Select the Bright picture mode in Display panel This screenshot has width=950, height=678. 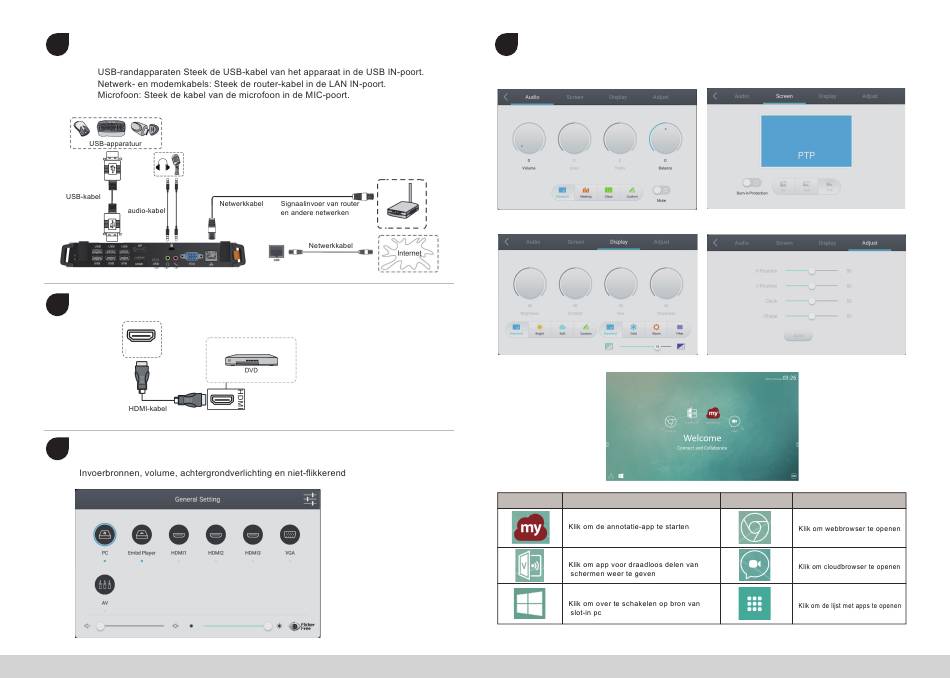(x=539, y=330)
